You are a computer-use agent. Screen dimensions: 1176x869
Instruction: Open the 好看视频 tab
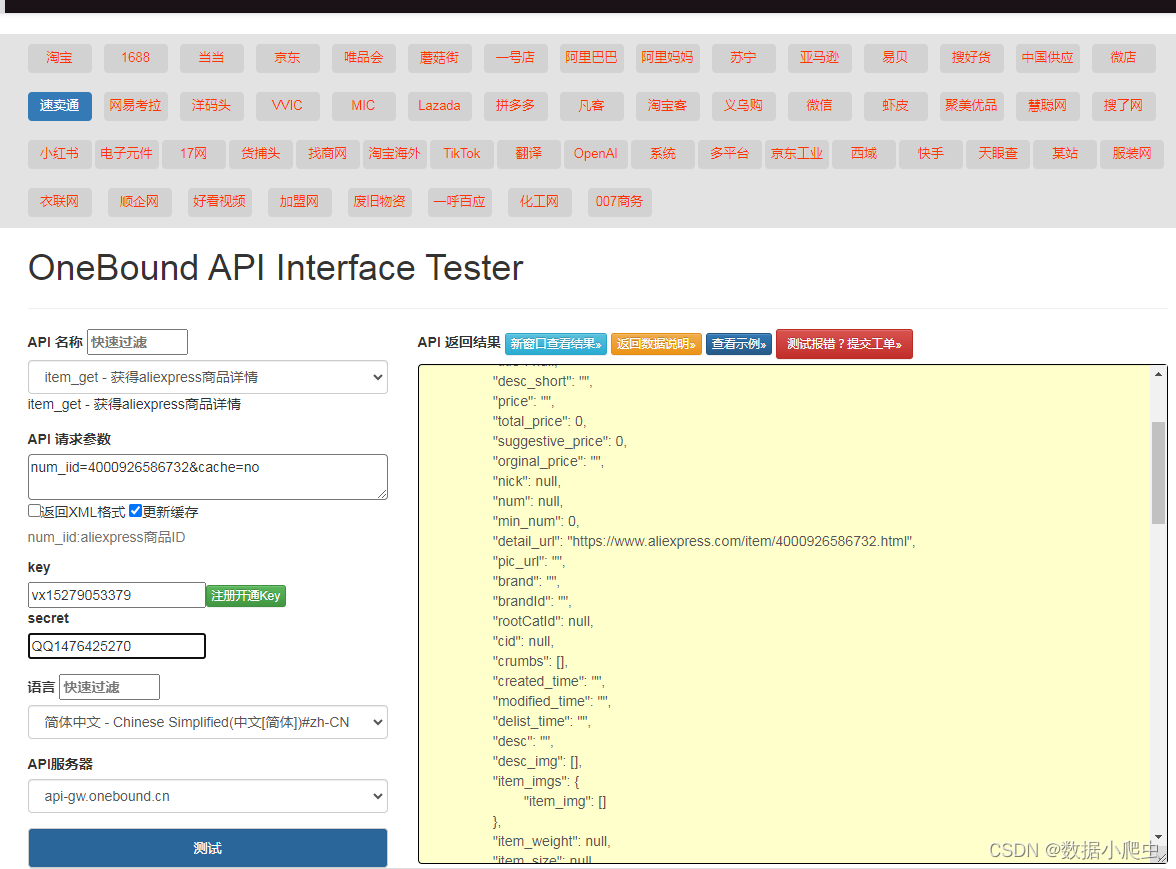[x=219, y=202]
